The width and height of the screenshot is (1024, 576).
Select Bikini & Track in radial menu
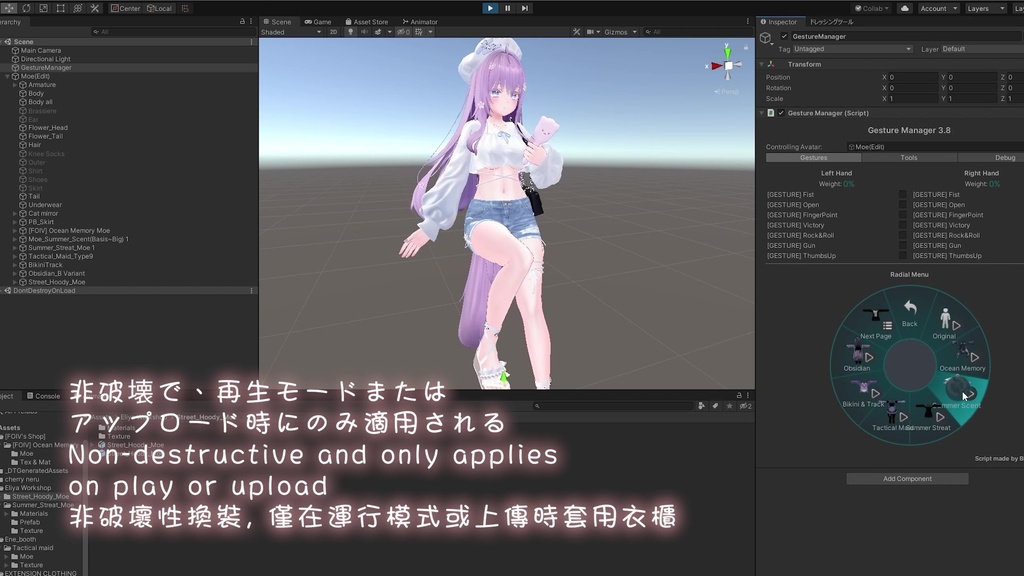863,394
